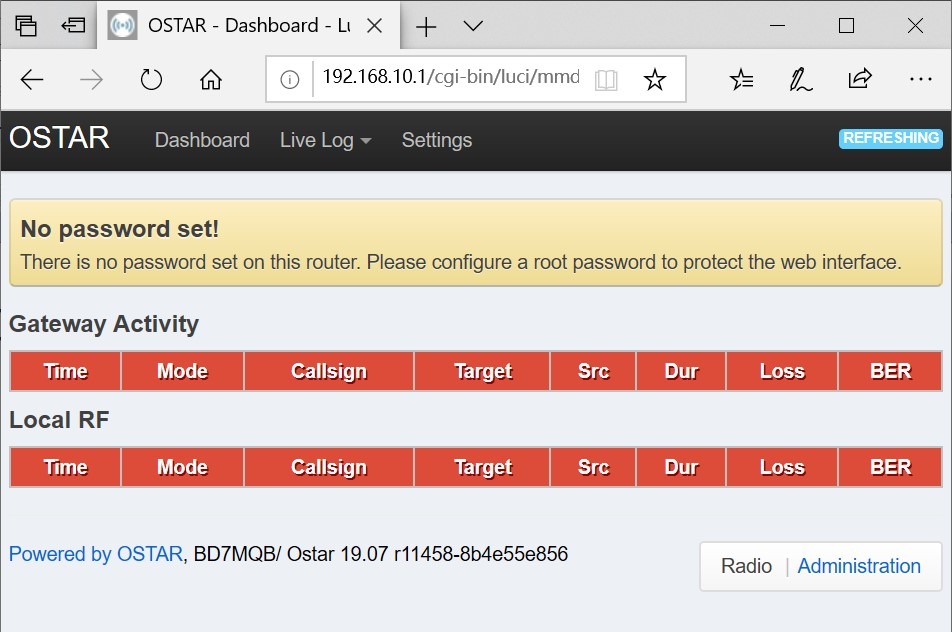Open the Administration link
The width and height of the screenshot is (952, 632).
(x=858, y=566)
